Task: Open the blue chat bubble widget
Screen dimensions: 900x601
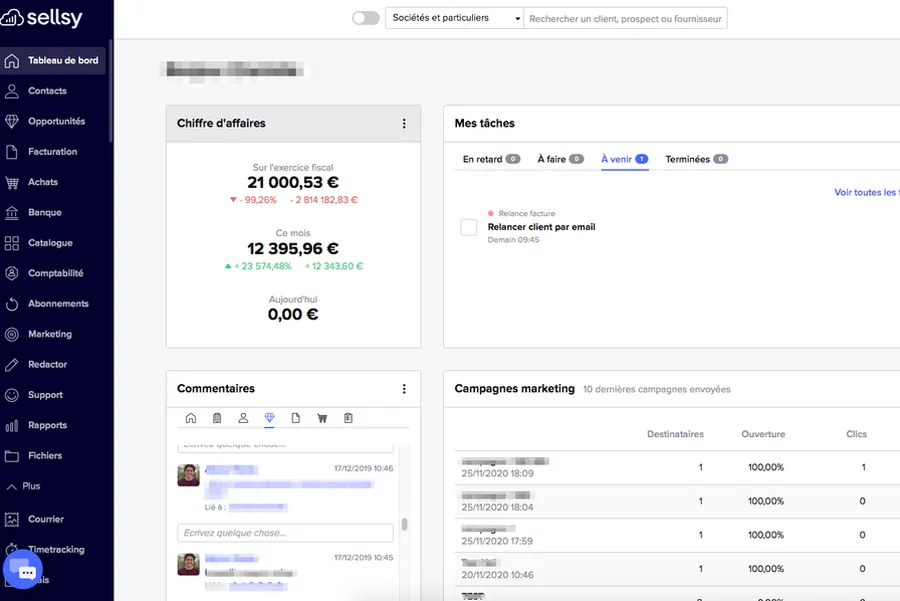Action: point(23,569)
